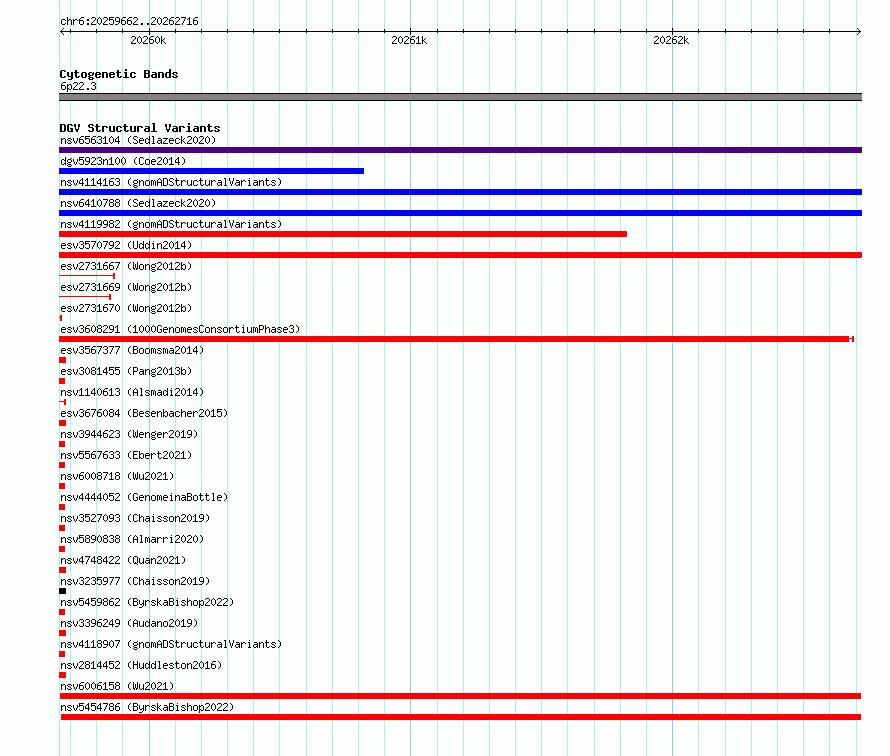890x756 pixels.
Task: Open nsv5567633 (Ebert2021) label
Action: [126, 455]
